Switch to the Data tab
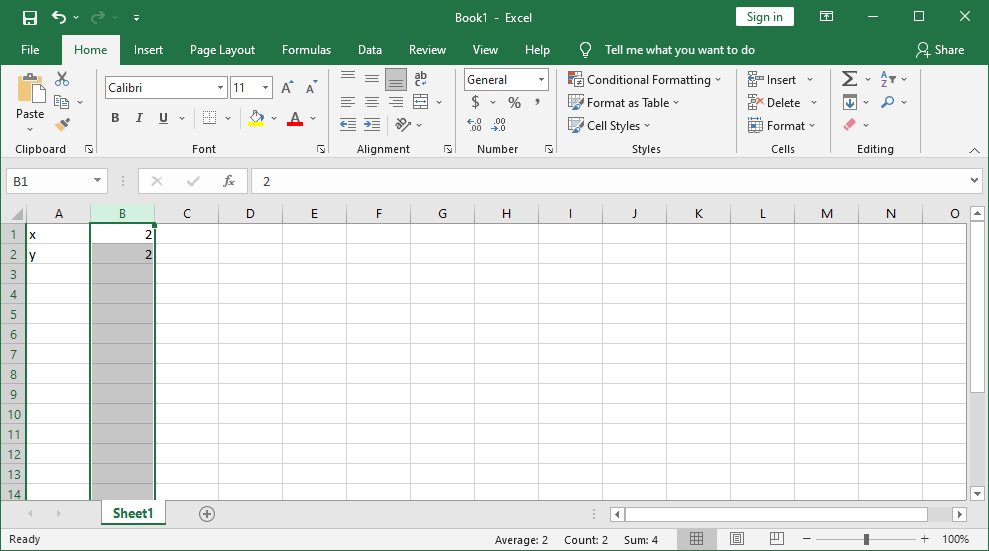This screenshot has height=551, width=989. (x=370, y=50)
